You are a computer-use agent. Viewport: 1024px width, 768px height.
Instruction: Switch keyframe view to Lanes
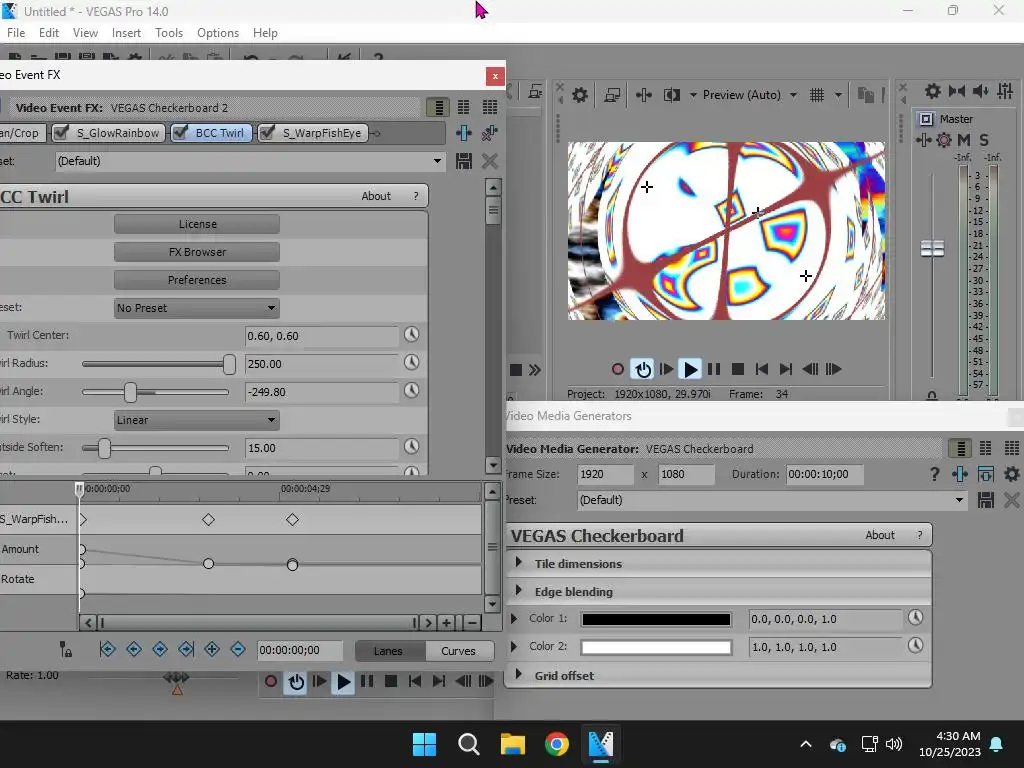(389, 651)
